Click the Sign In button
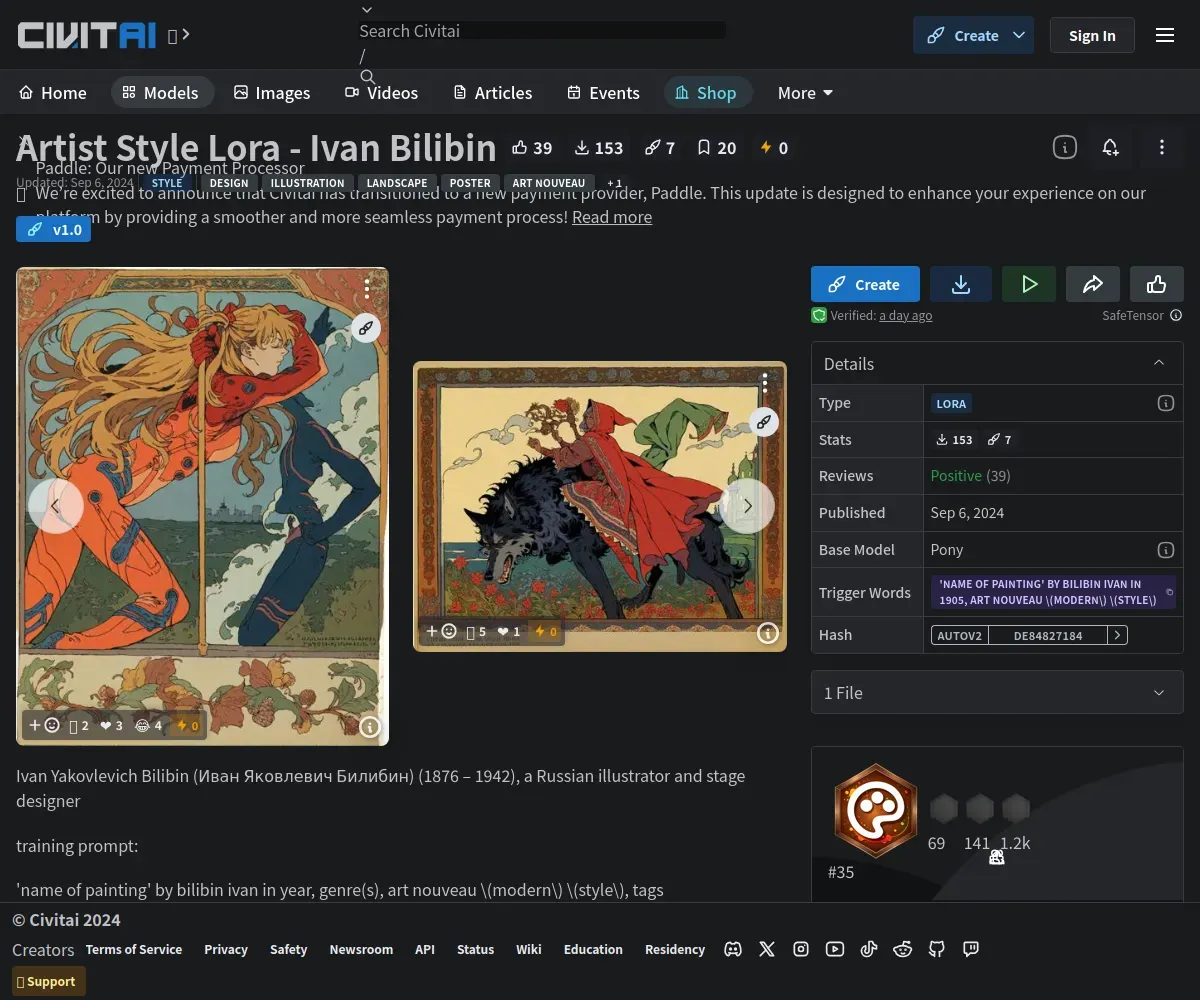 click(x=1092, y=35)
